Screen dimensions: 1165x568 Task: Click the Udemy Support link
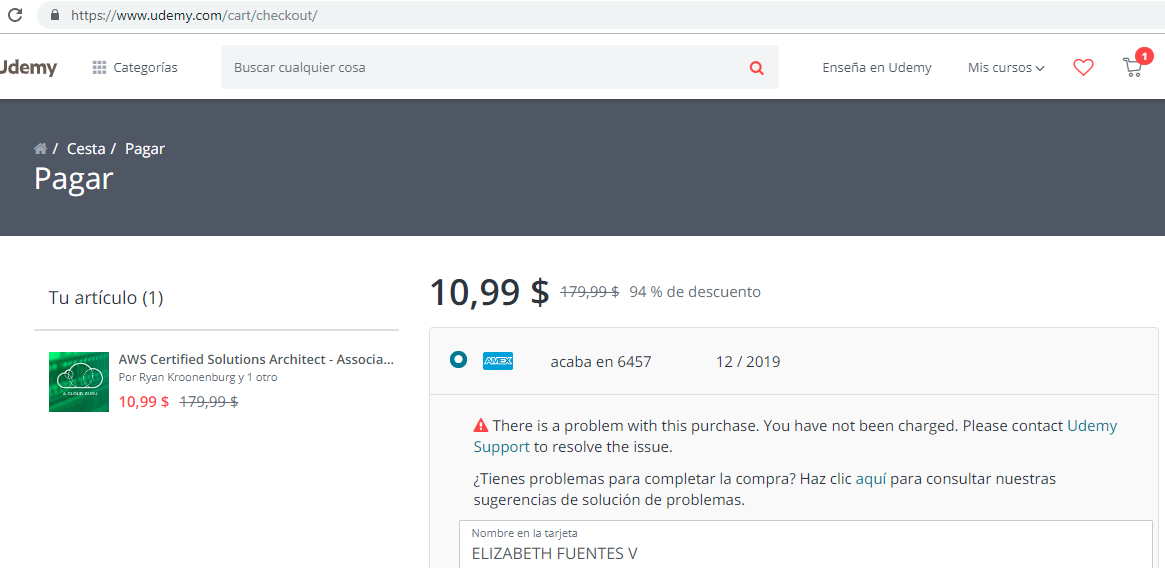[1092, 426]
